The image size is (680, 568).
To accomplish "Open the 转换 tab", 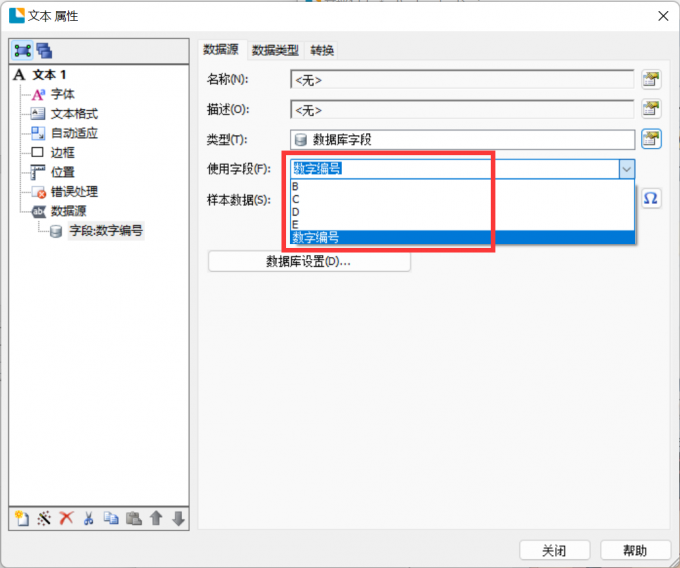I will (322, 50).
